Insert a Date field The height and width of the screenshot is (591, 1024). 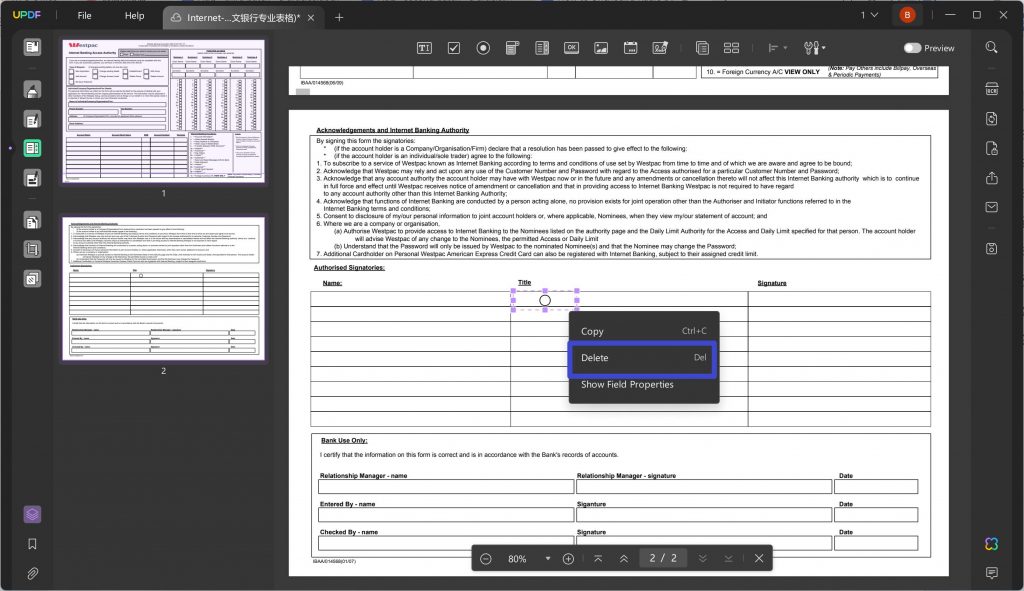tap(631, 47)
